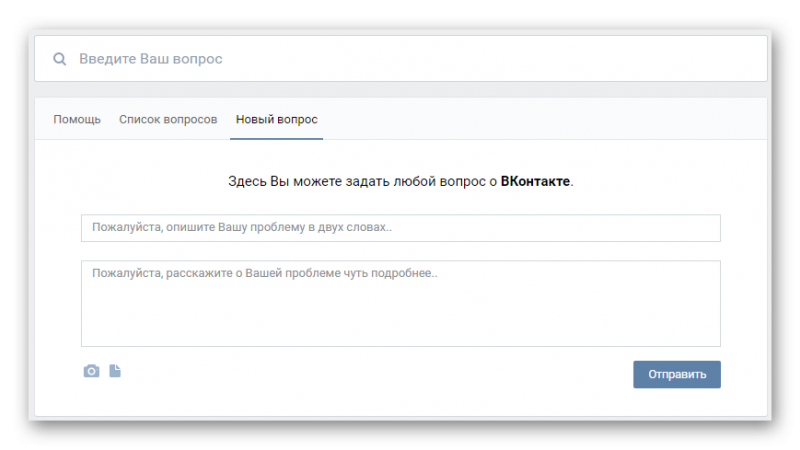
Task: Attach a photo using the camera icon
Action: coord(91,371)
